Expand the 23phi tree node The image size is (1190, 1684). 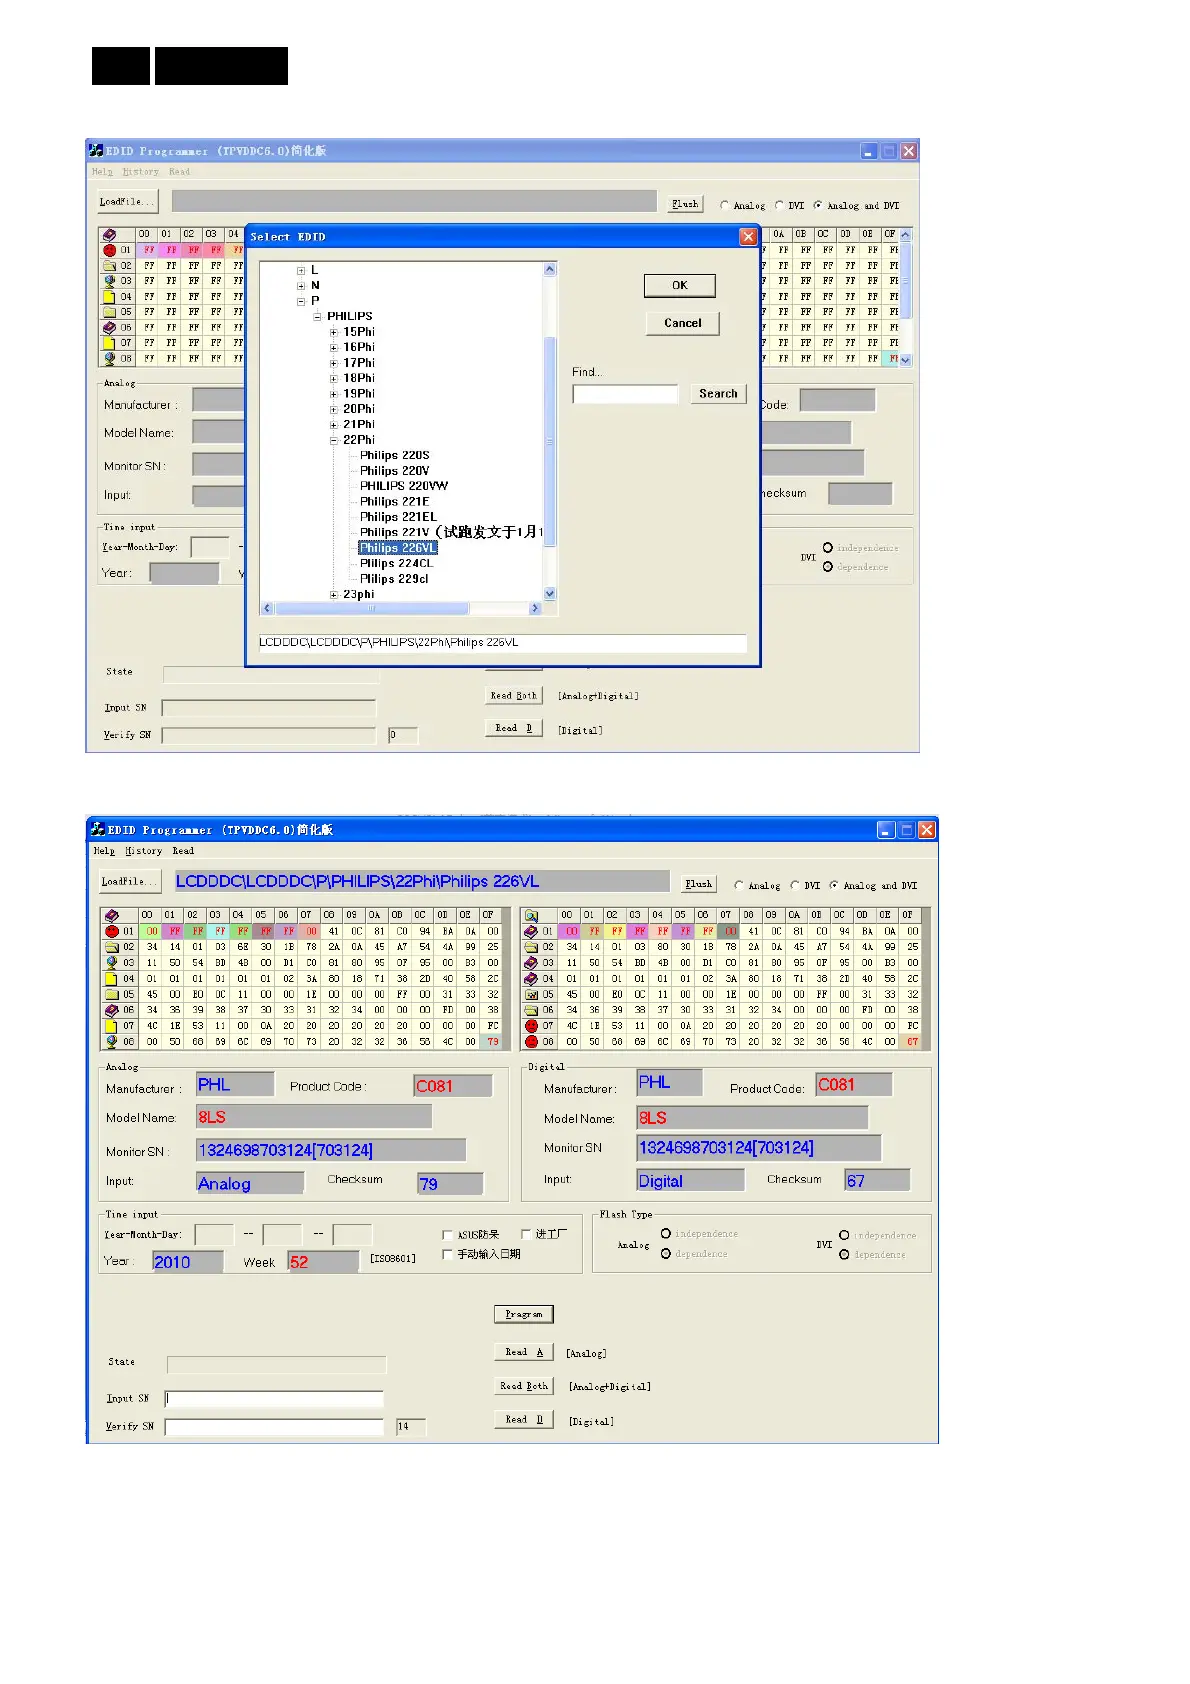(334, 595)
